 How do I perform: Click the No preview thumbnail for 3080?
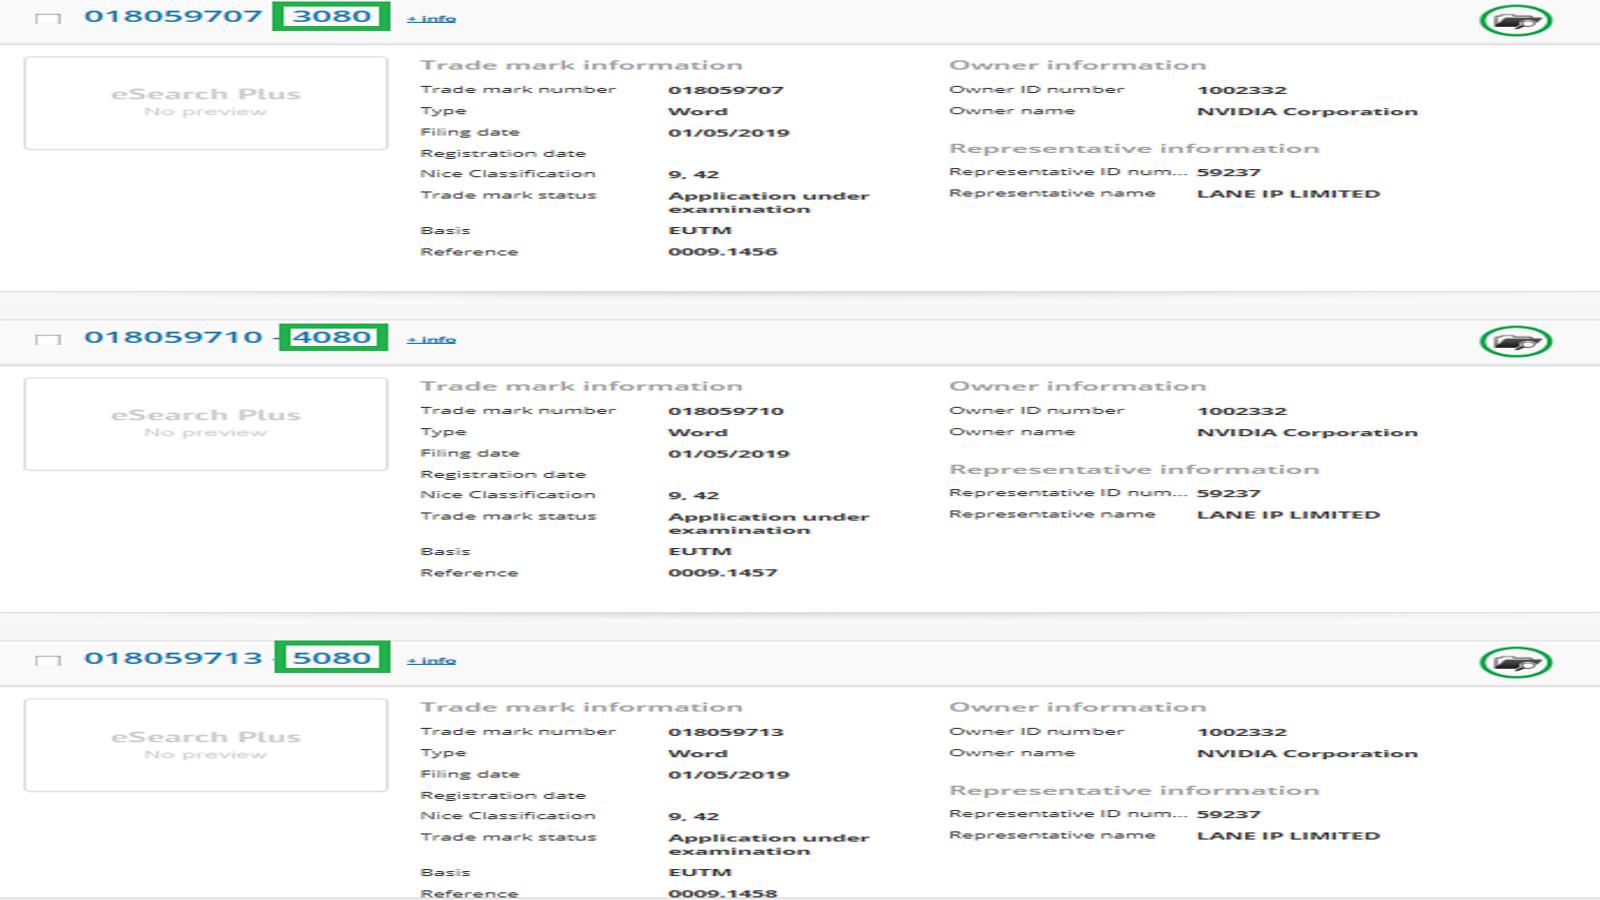pyautogui.click(x=206, y=103)
